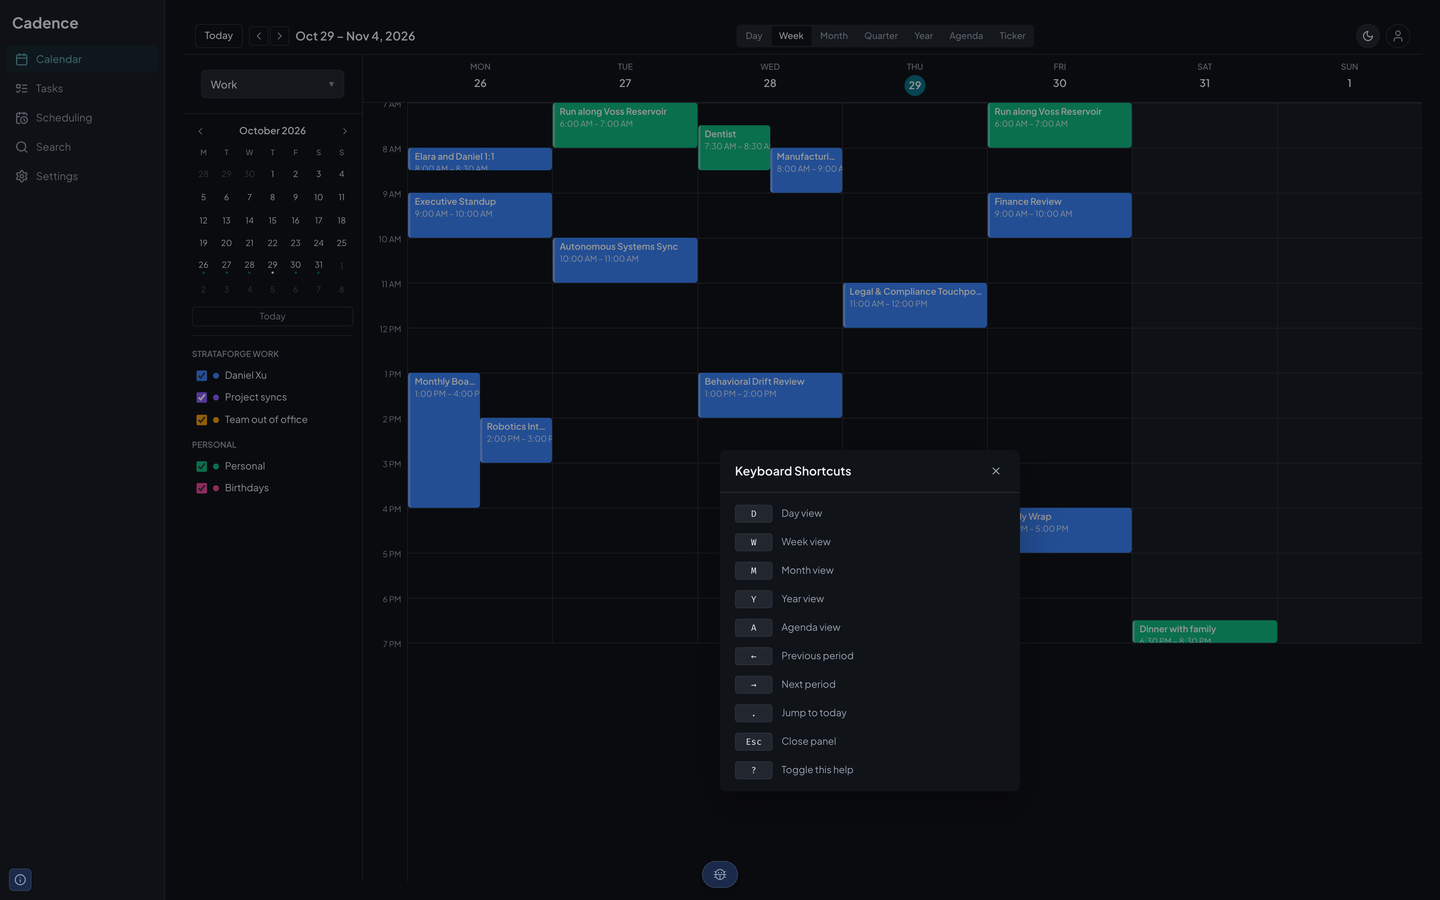Screen dimensions: 1440x900
Task: Open Legal & Compliance Touchpoint event
Action: [x=915, y=305]
